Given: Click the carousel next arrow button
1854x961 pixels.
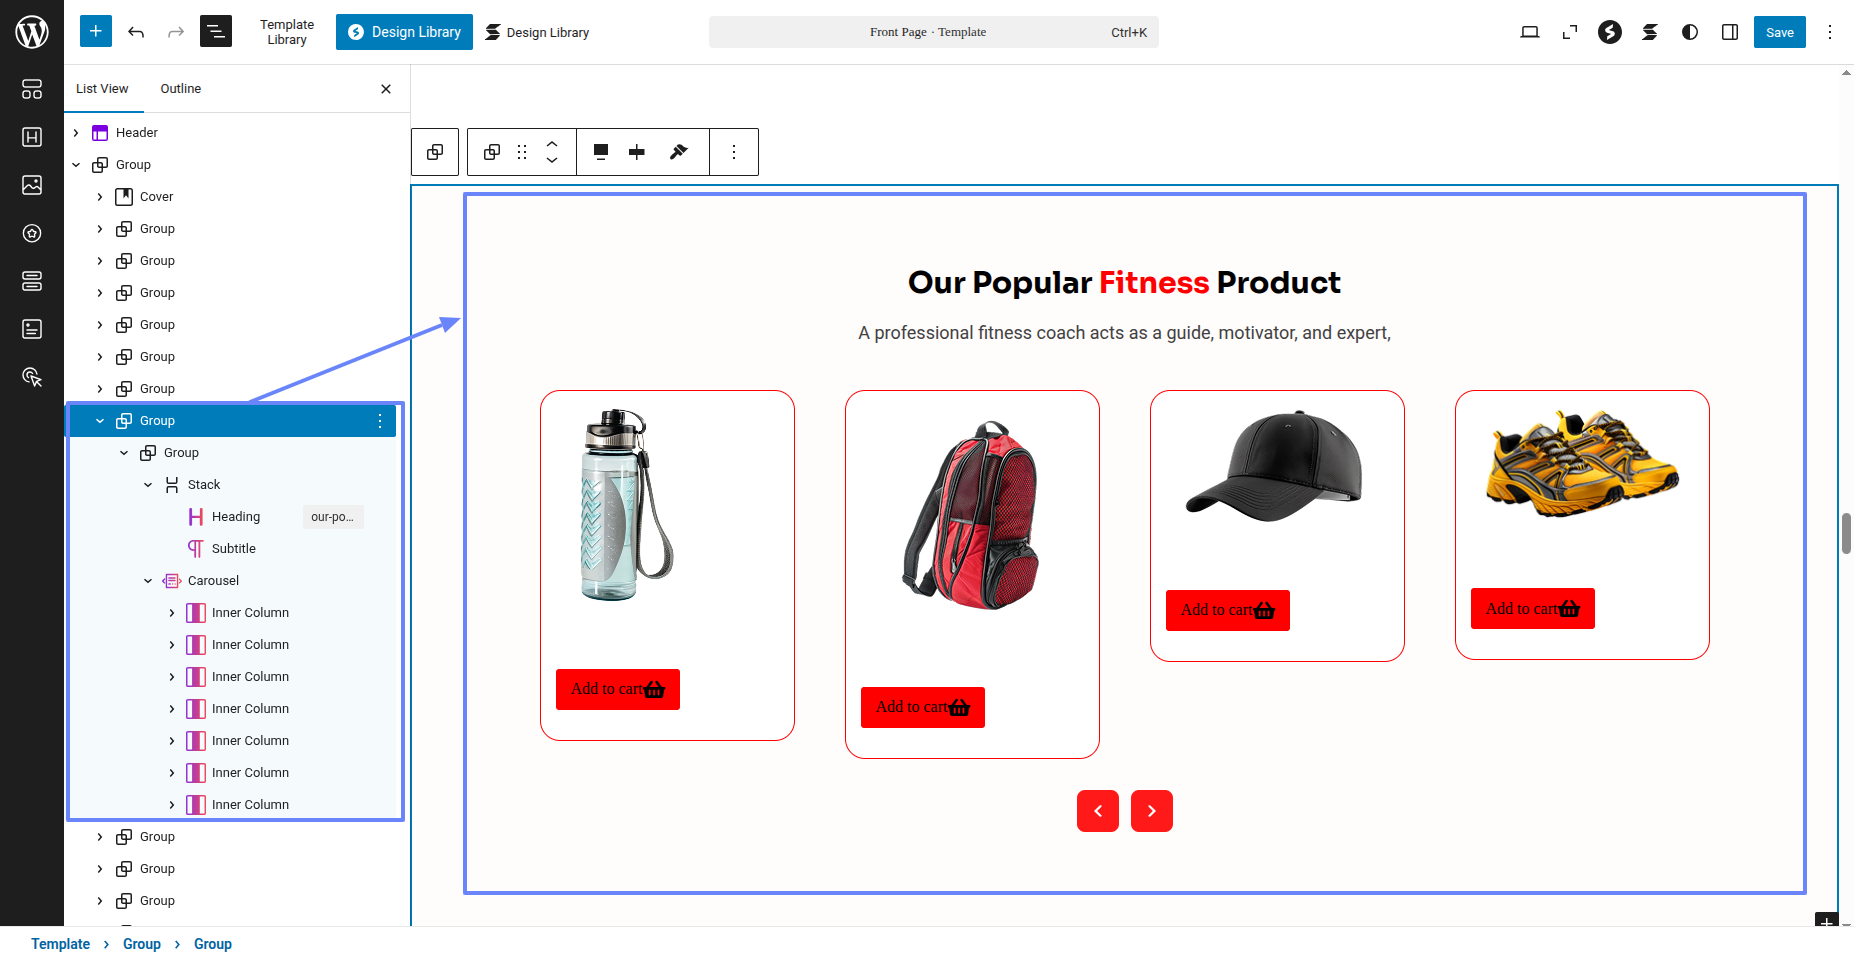Looking at the screenshot, I should pyautogui.click(x=1151, y=811).
